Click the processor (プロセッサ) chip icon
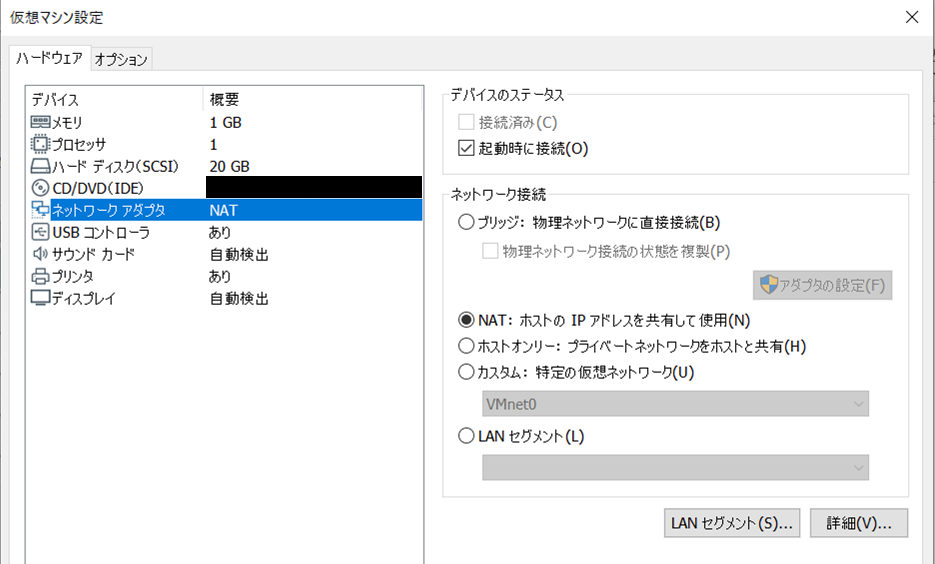The width and height of the screenshot is (935, 564). [x=40, y=144]
